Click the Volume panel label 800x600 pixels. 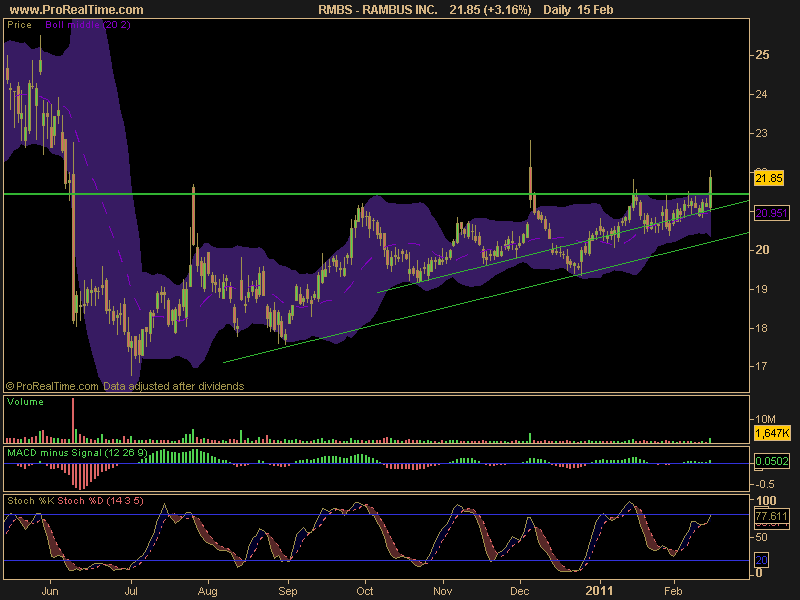25,402
